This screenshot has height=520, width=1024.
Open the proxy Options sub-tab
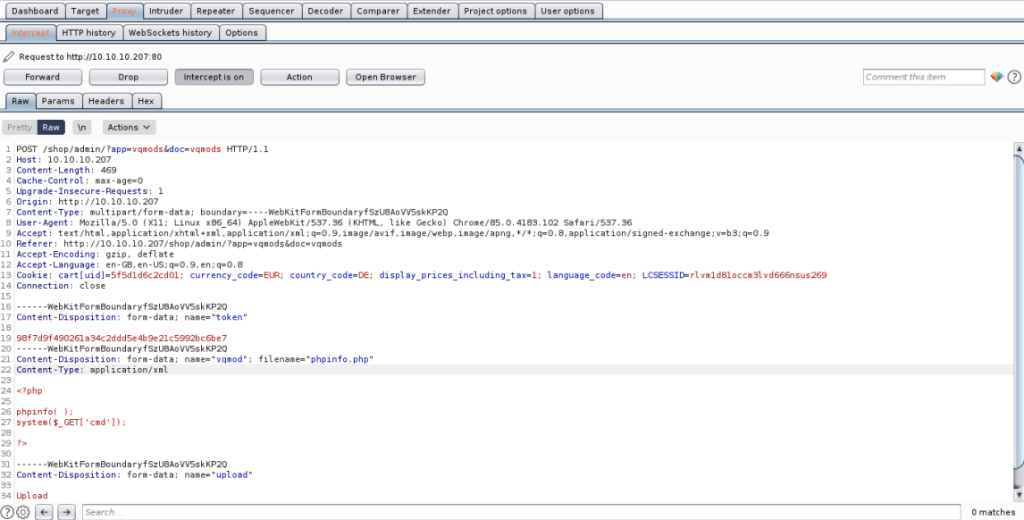(242, 33)
